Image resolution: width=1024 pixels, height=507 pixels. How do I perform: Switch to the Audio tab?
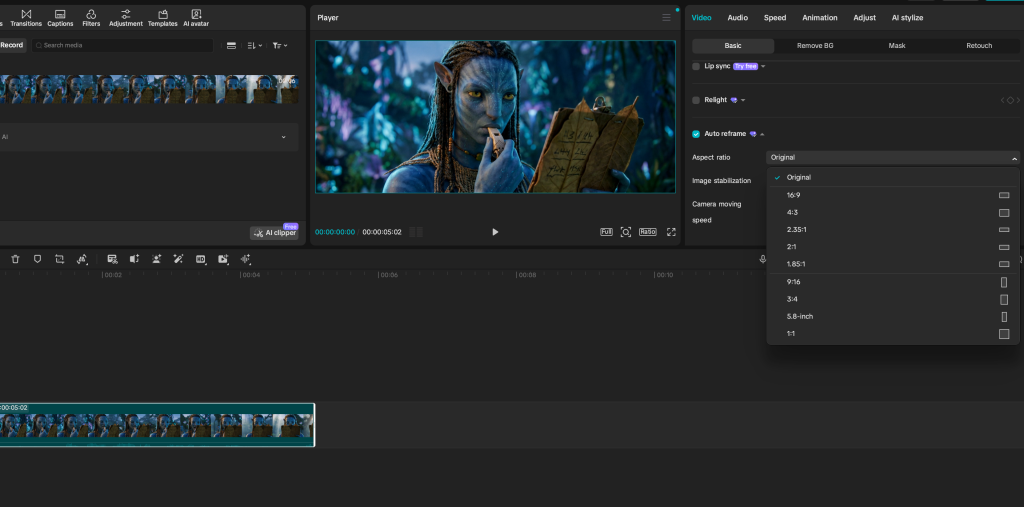point(738,18)
